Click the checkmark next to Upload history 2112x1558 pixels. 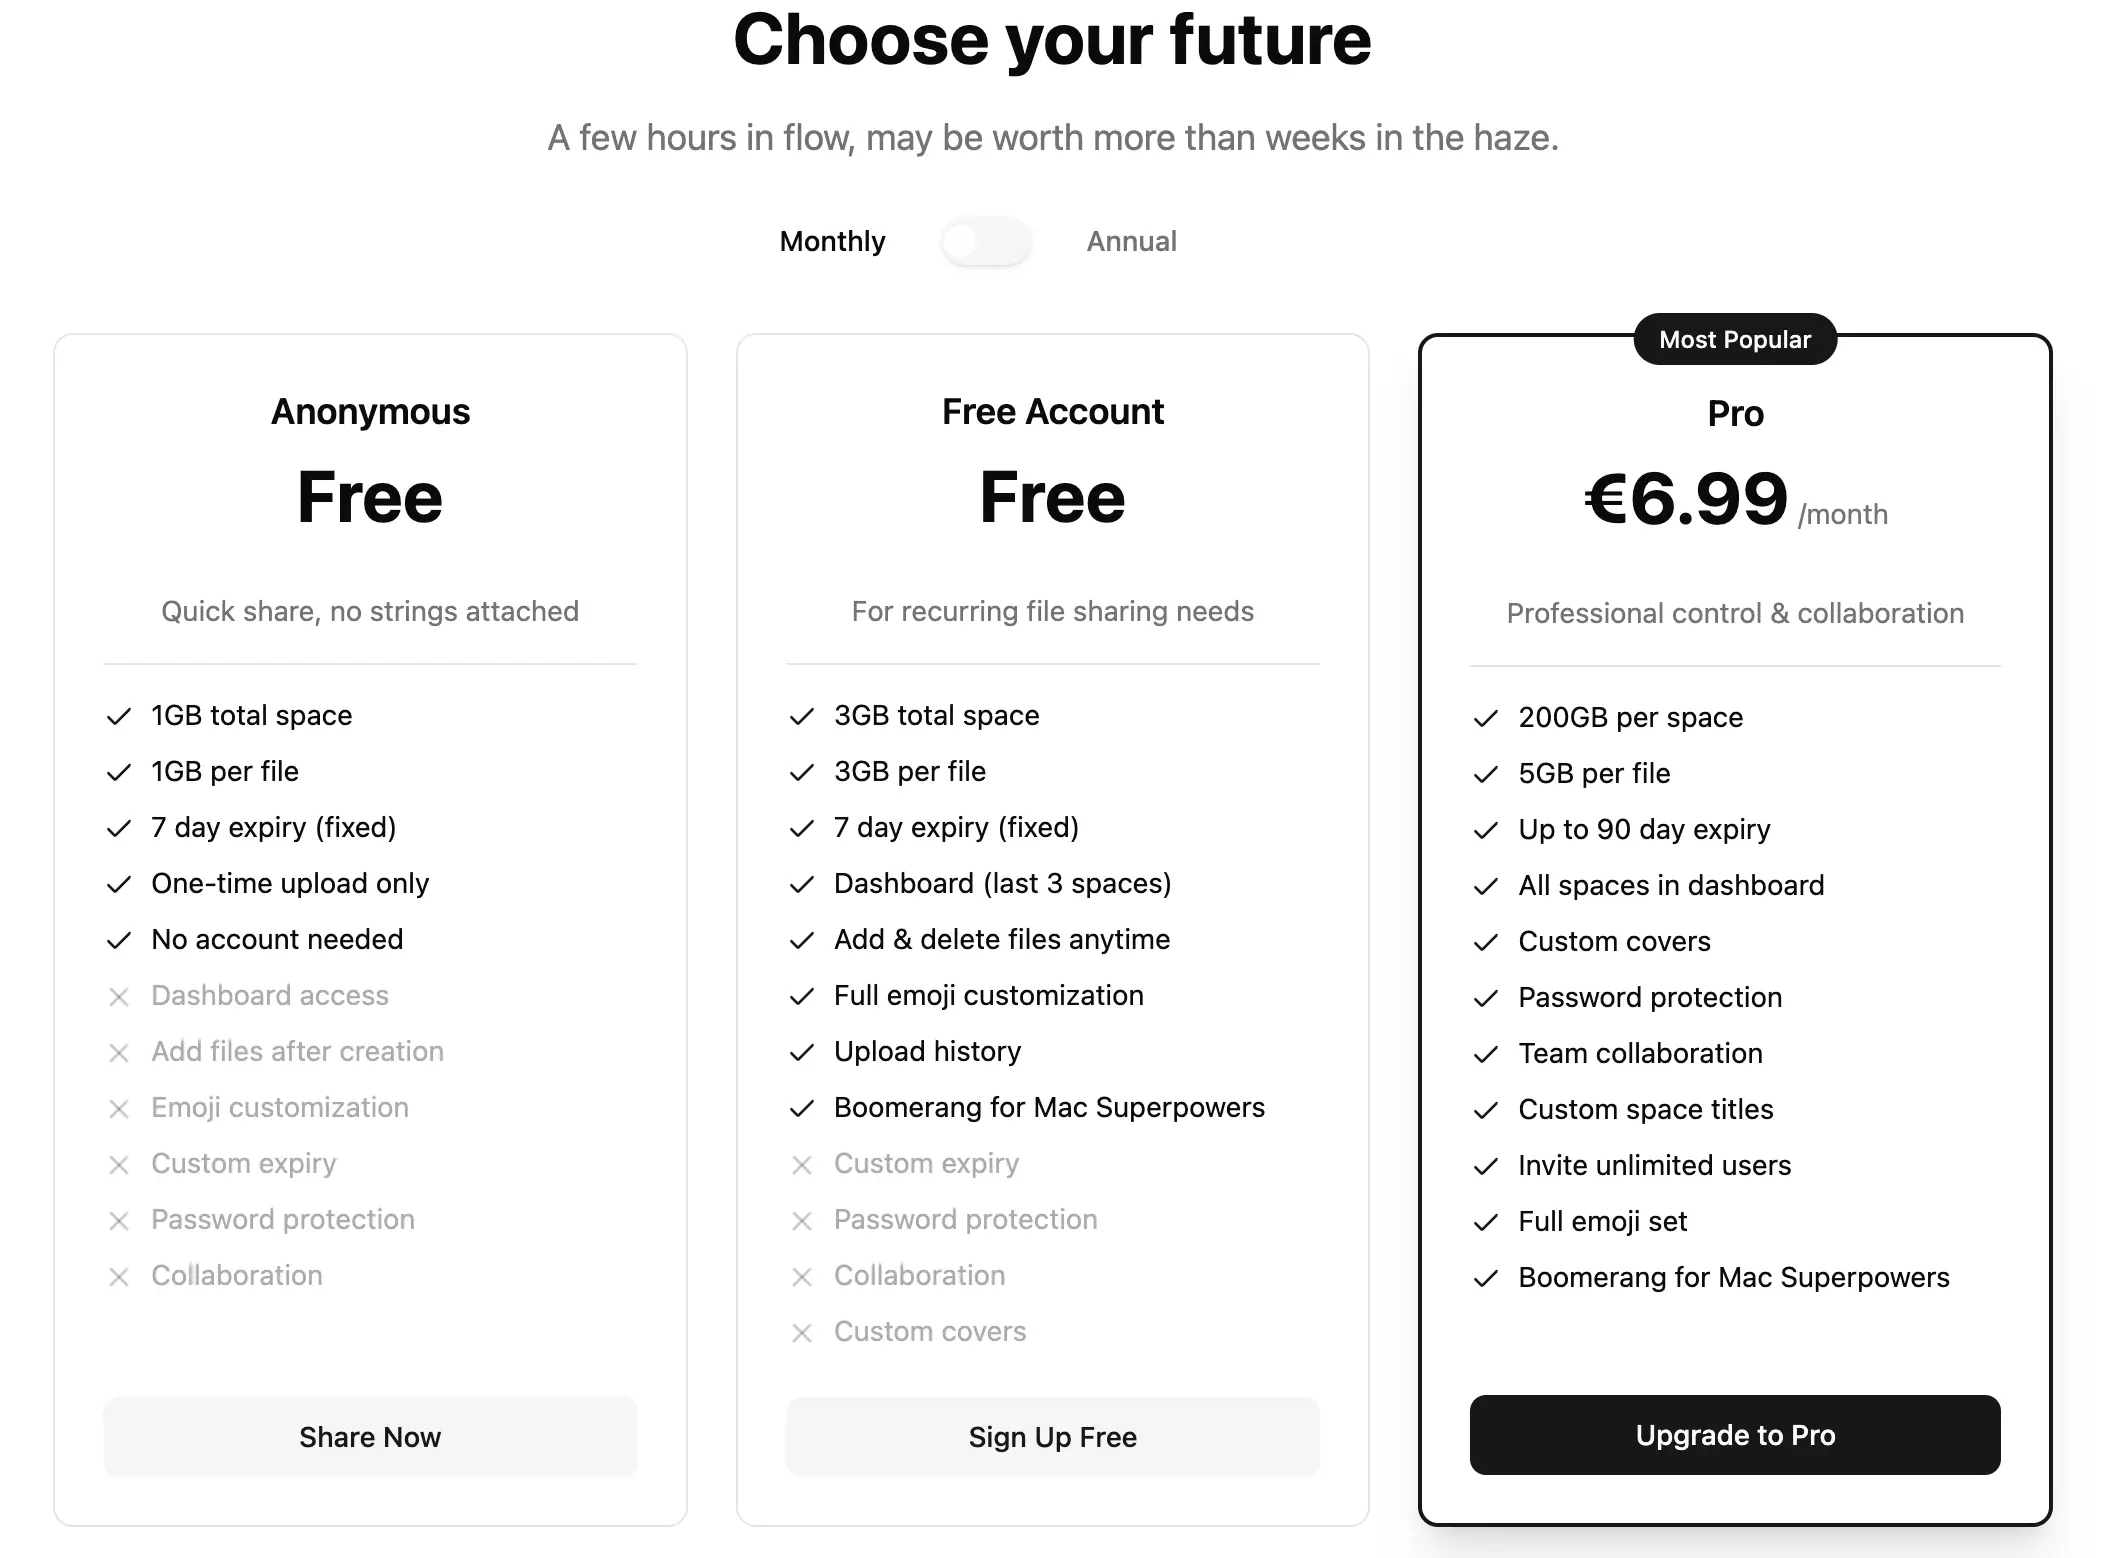click(x=802, y=1052)
